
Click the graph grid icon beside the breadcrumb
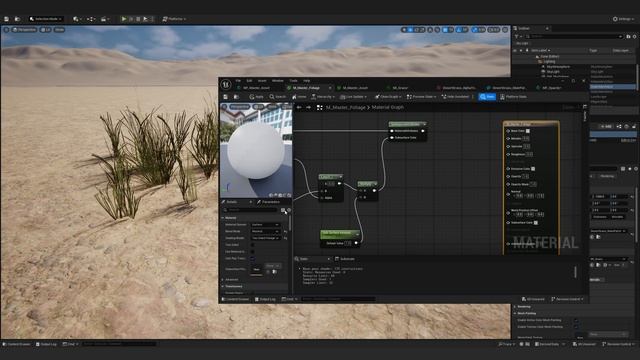point(320,107)
